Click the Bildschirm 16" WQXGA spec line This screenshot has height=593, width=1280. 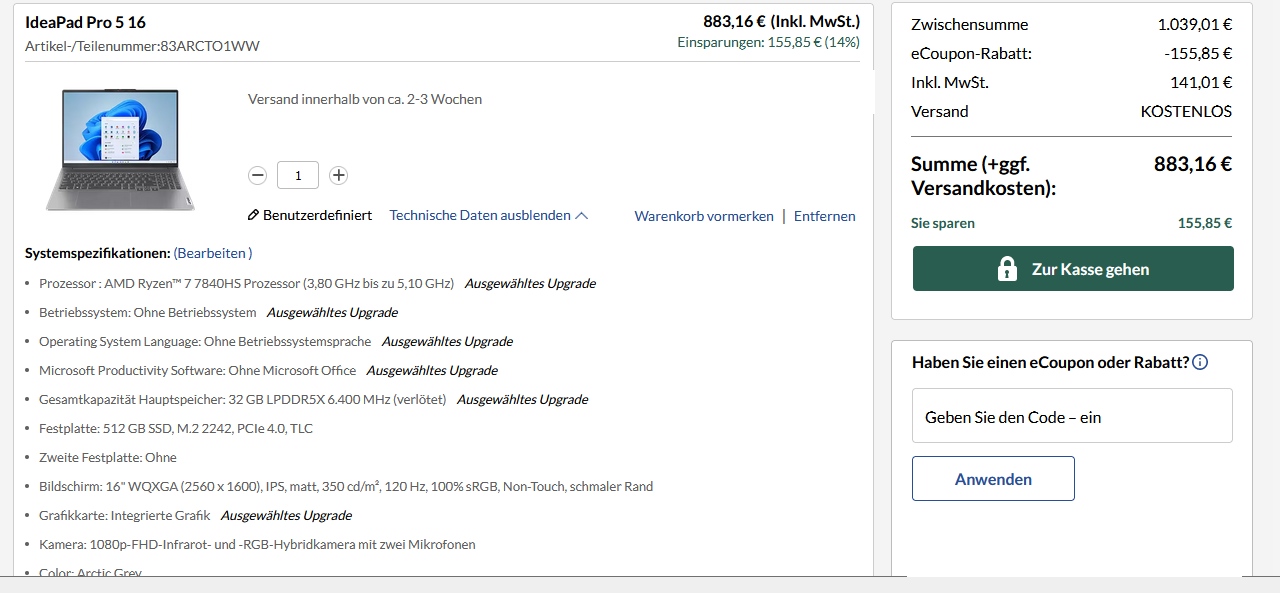(x=346, y=486)
